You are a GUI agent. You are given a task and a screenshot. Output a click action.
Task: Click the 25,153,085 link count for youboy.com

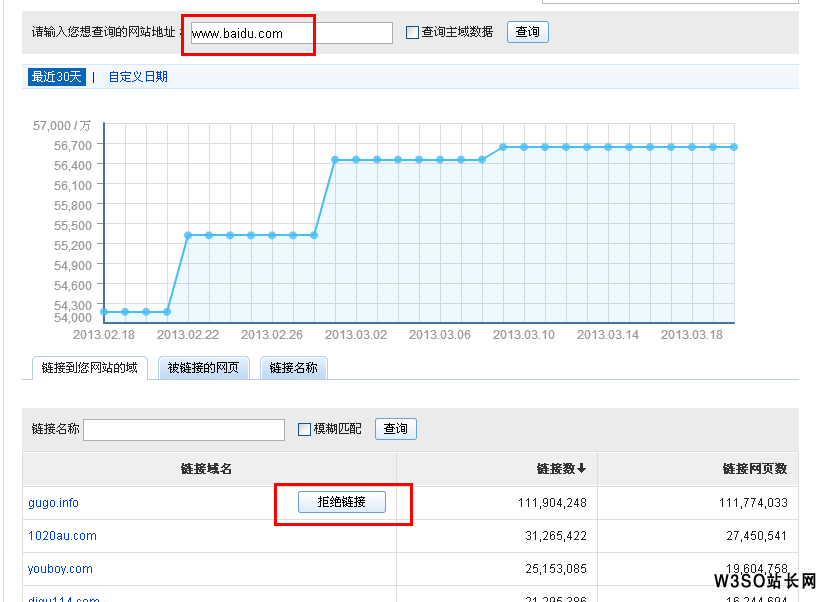[556, 569]
